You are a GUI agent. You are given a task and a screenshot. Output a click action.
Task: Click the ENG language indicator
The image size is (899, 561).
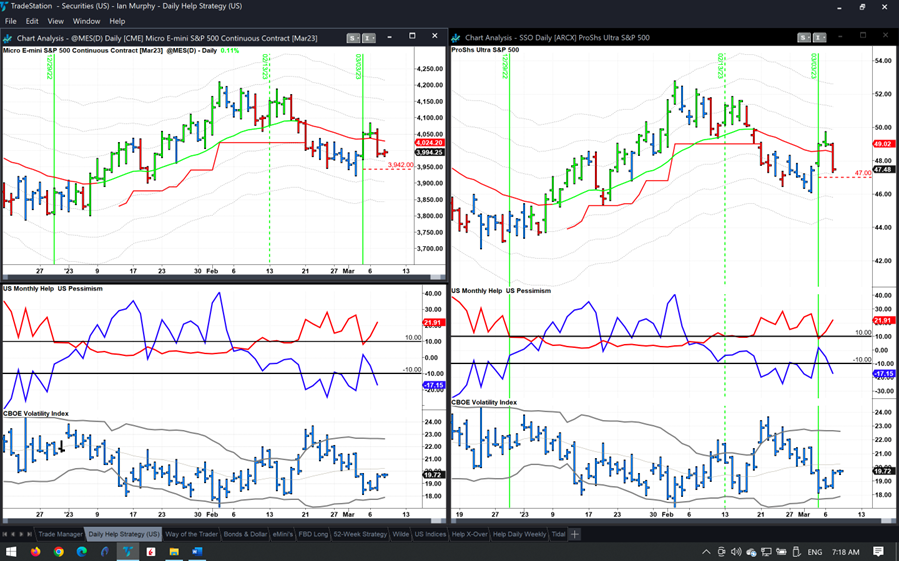[x=814, y=551]
